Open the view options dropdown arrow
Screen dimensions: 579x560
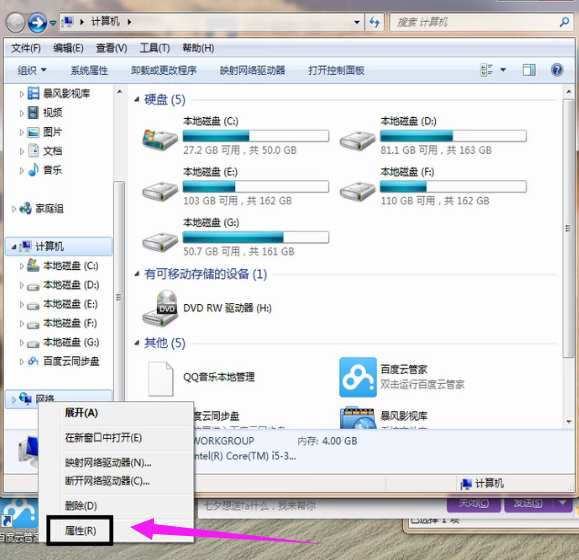503,70
